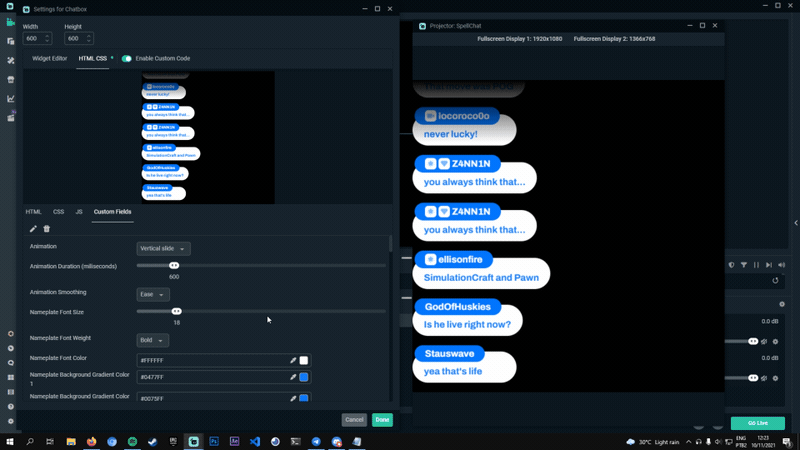Screen dimensions: 800x450
Task: Click the Done button
Action: 382,420
